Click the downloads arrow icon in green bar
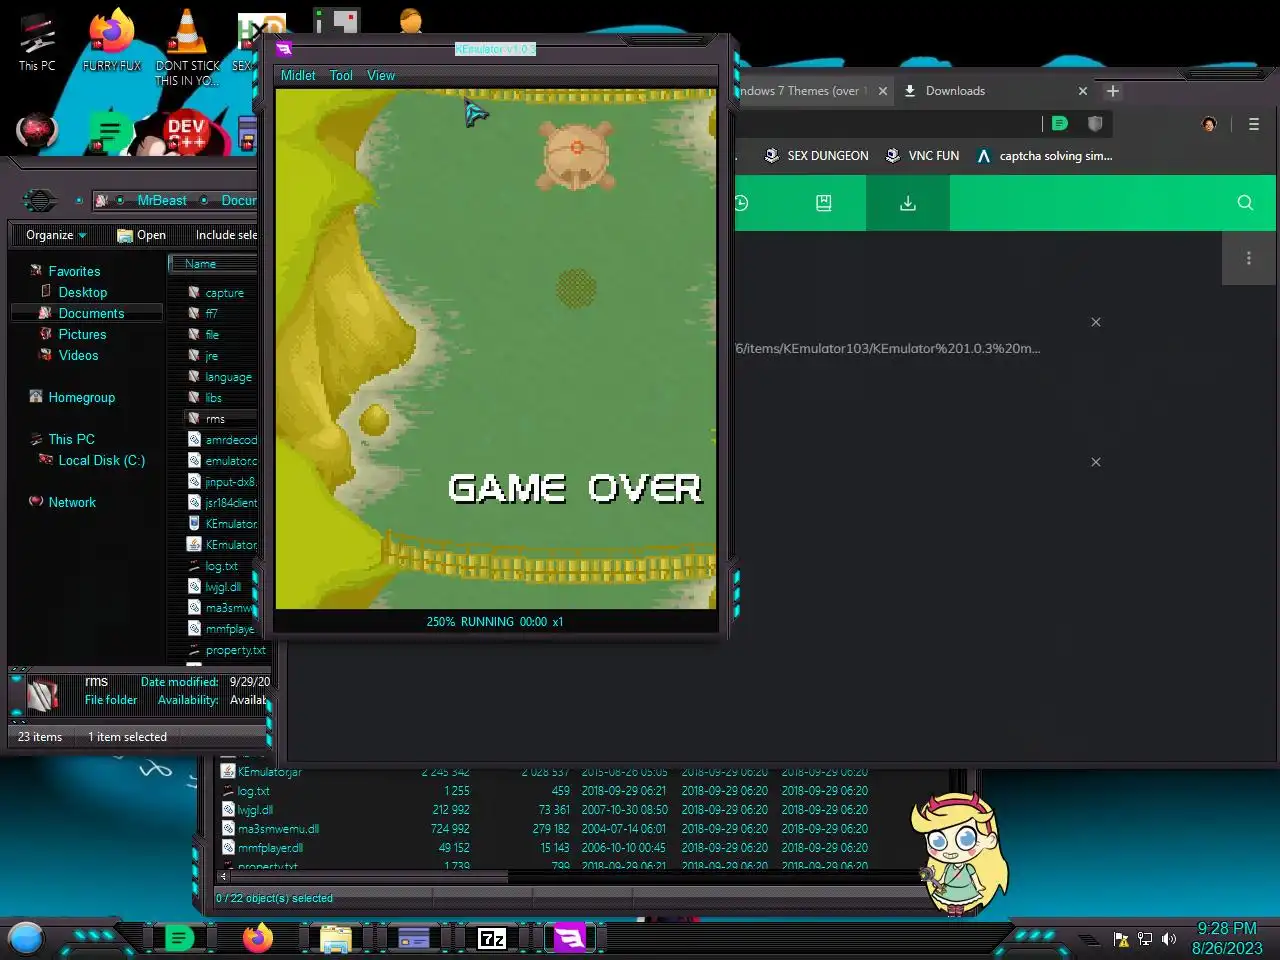1280x960 pixels. (x=908, y=203)
